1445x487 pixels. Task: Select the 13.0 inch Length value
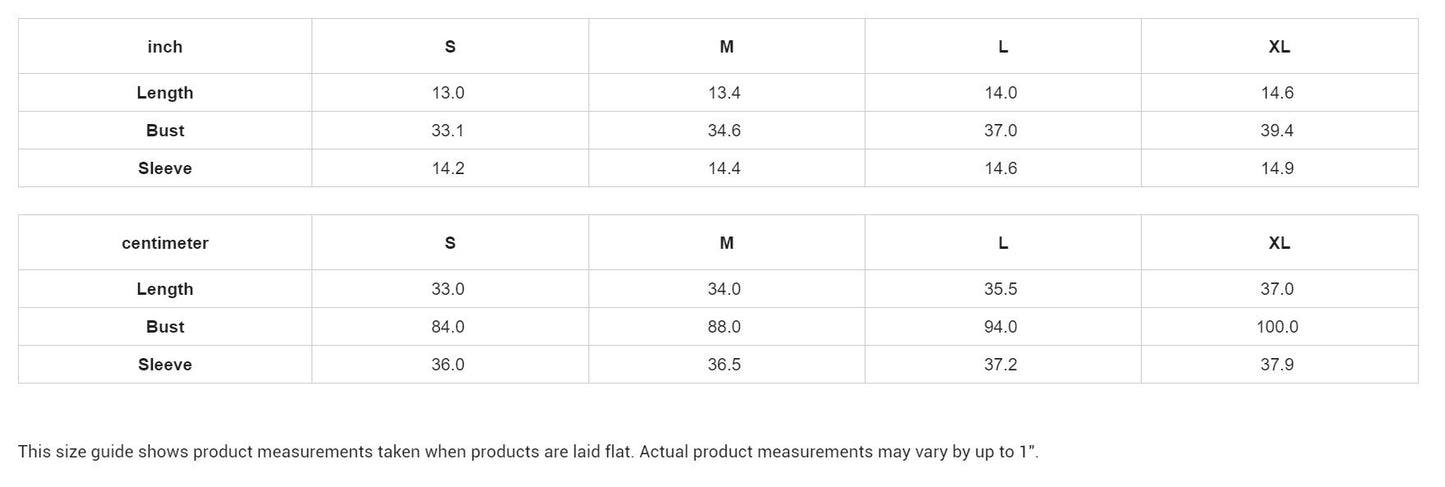coord(448,93)
